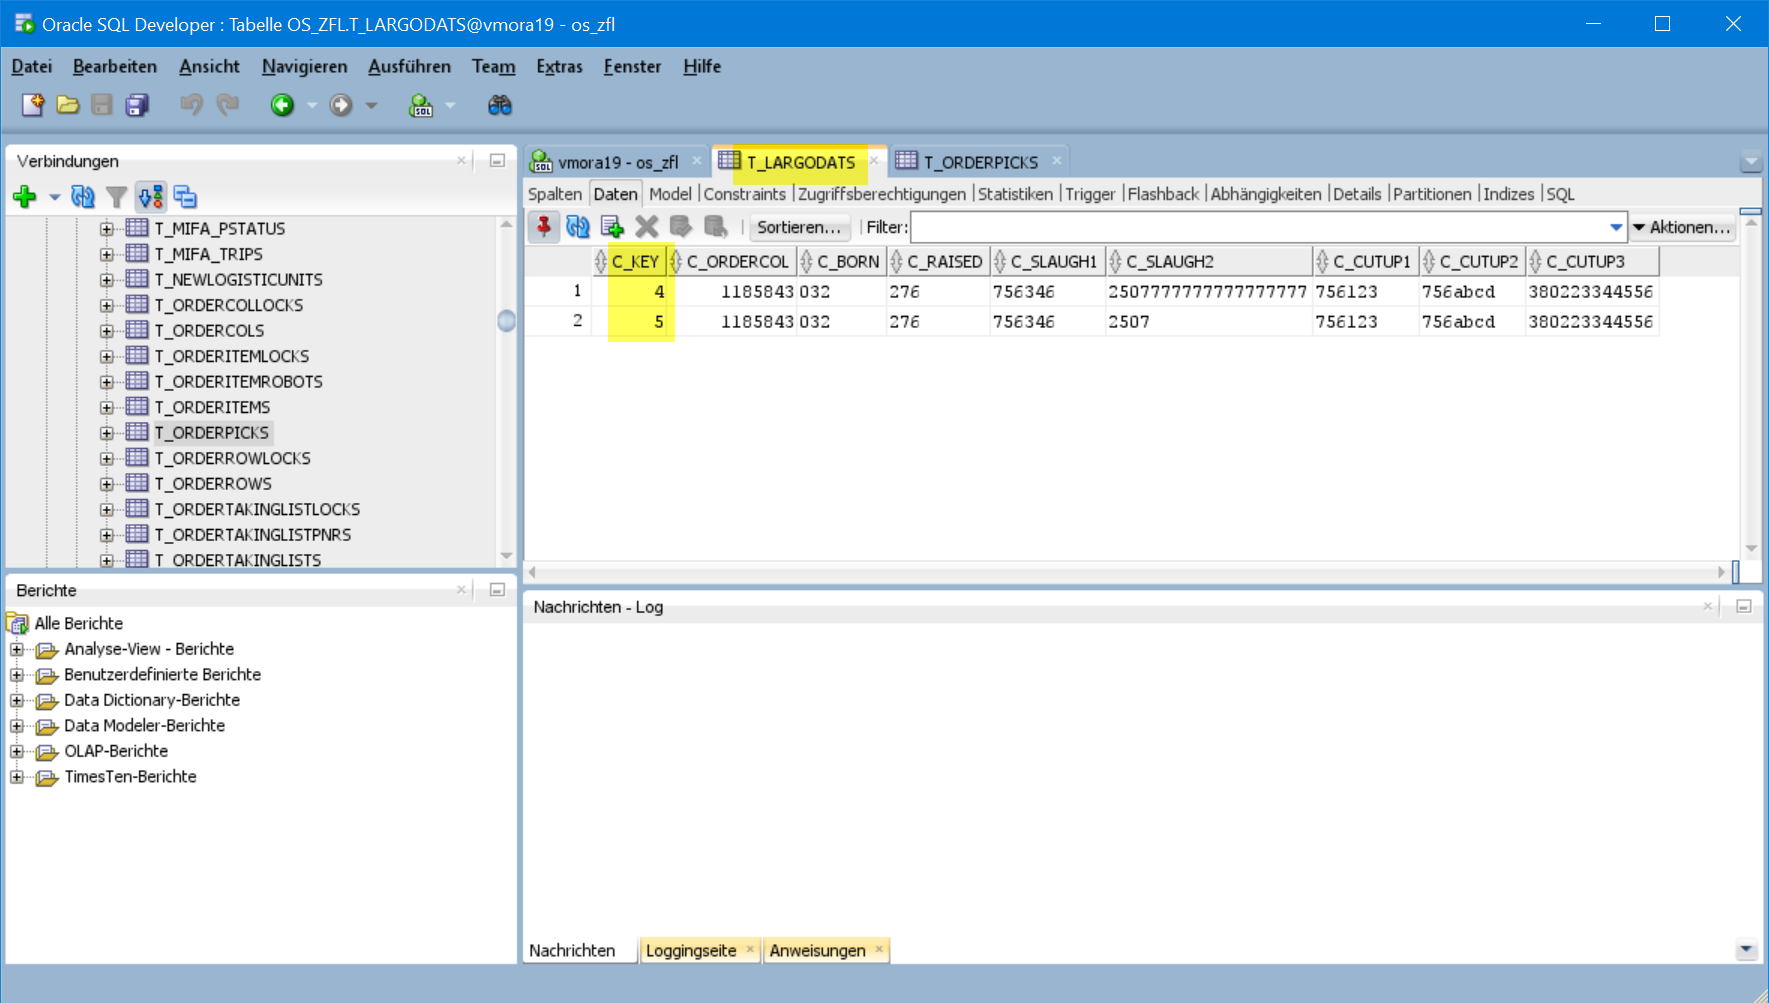Open the vmora19 - os_zfl worksheet tab
This screenshot has width=1769, height=1003.
click(617, 162)
